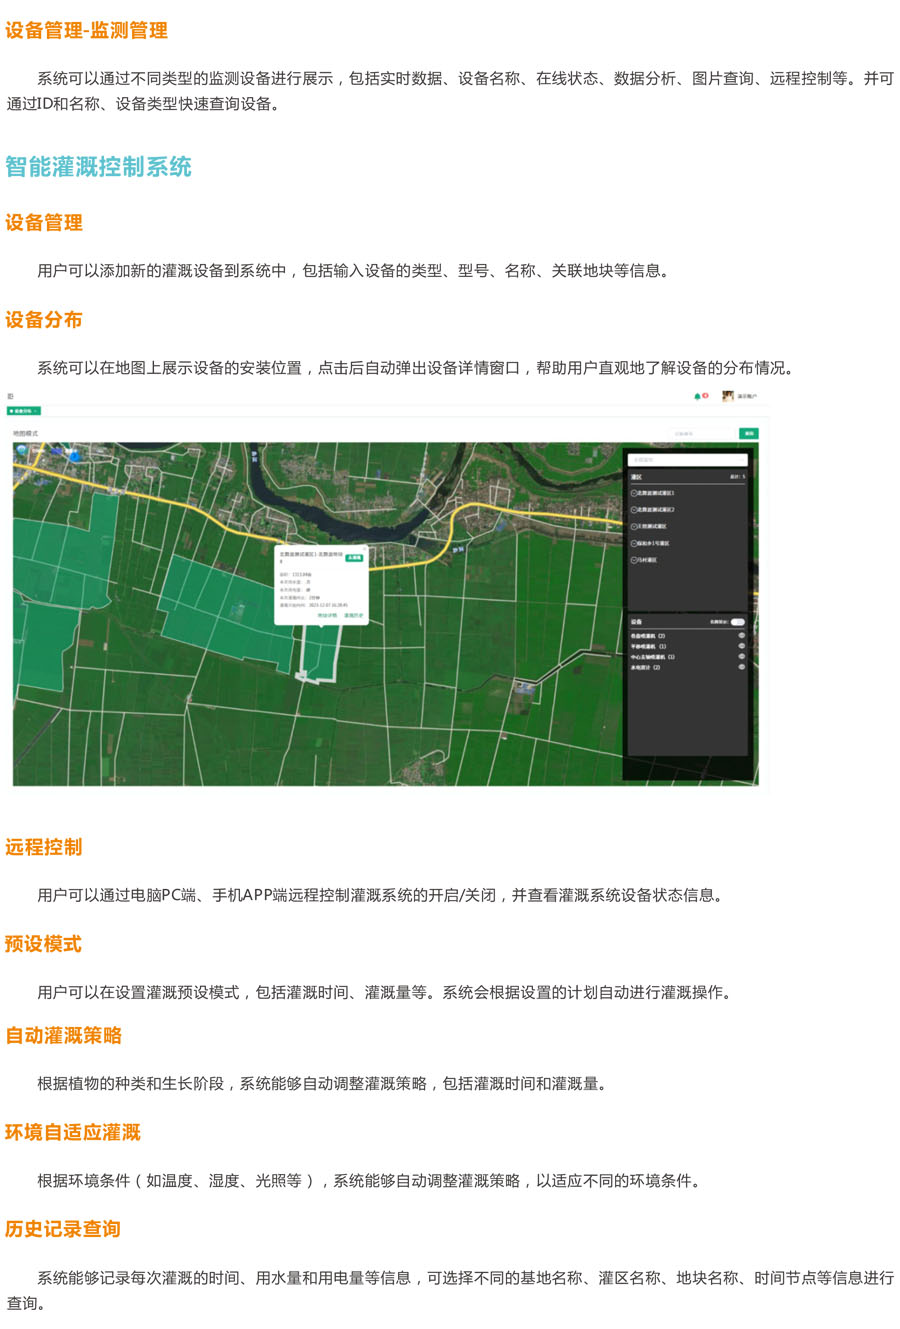The height and width of the screenshot is (1329, 900).
Task: Toggle visibility of the first device type
Action: (741, 635)
